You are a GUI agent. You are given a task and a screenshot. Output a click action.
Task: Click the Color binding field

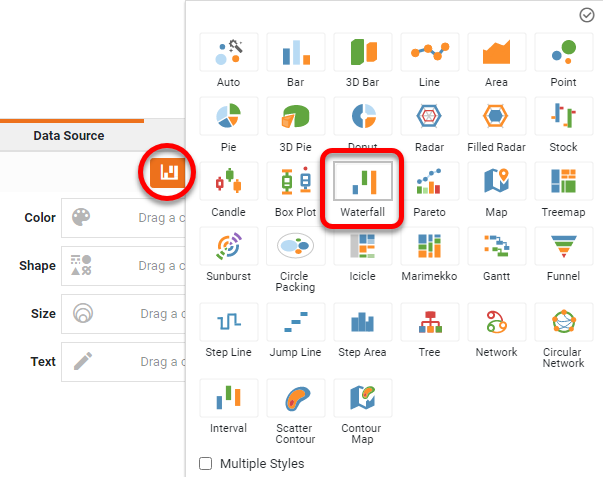tap(124, 218)
